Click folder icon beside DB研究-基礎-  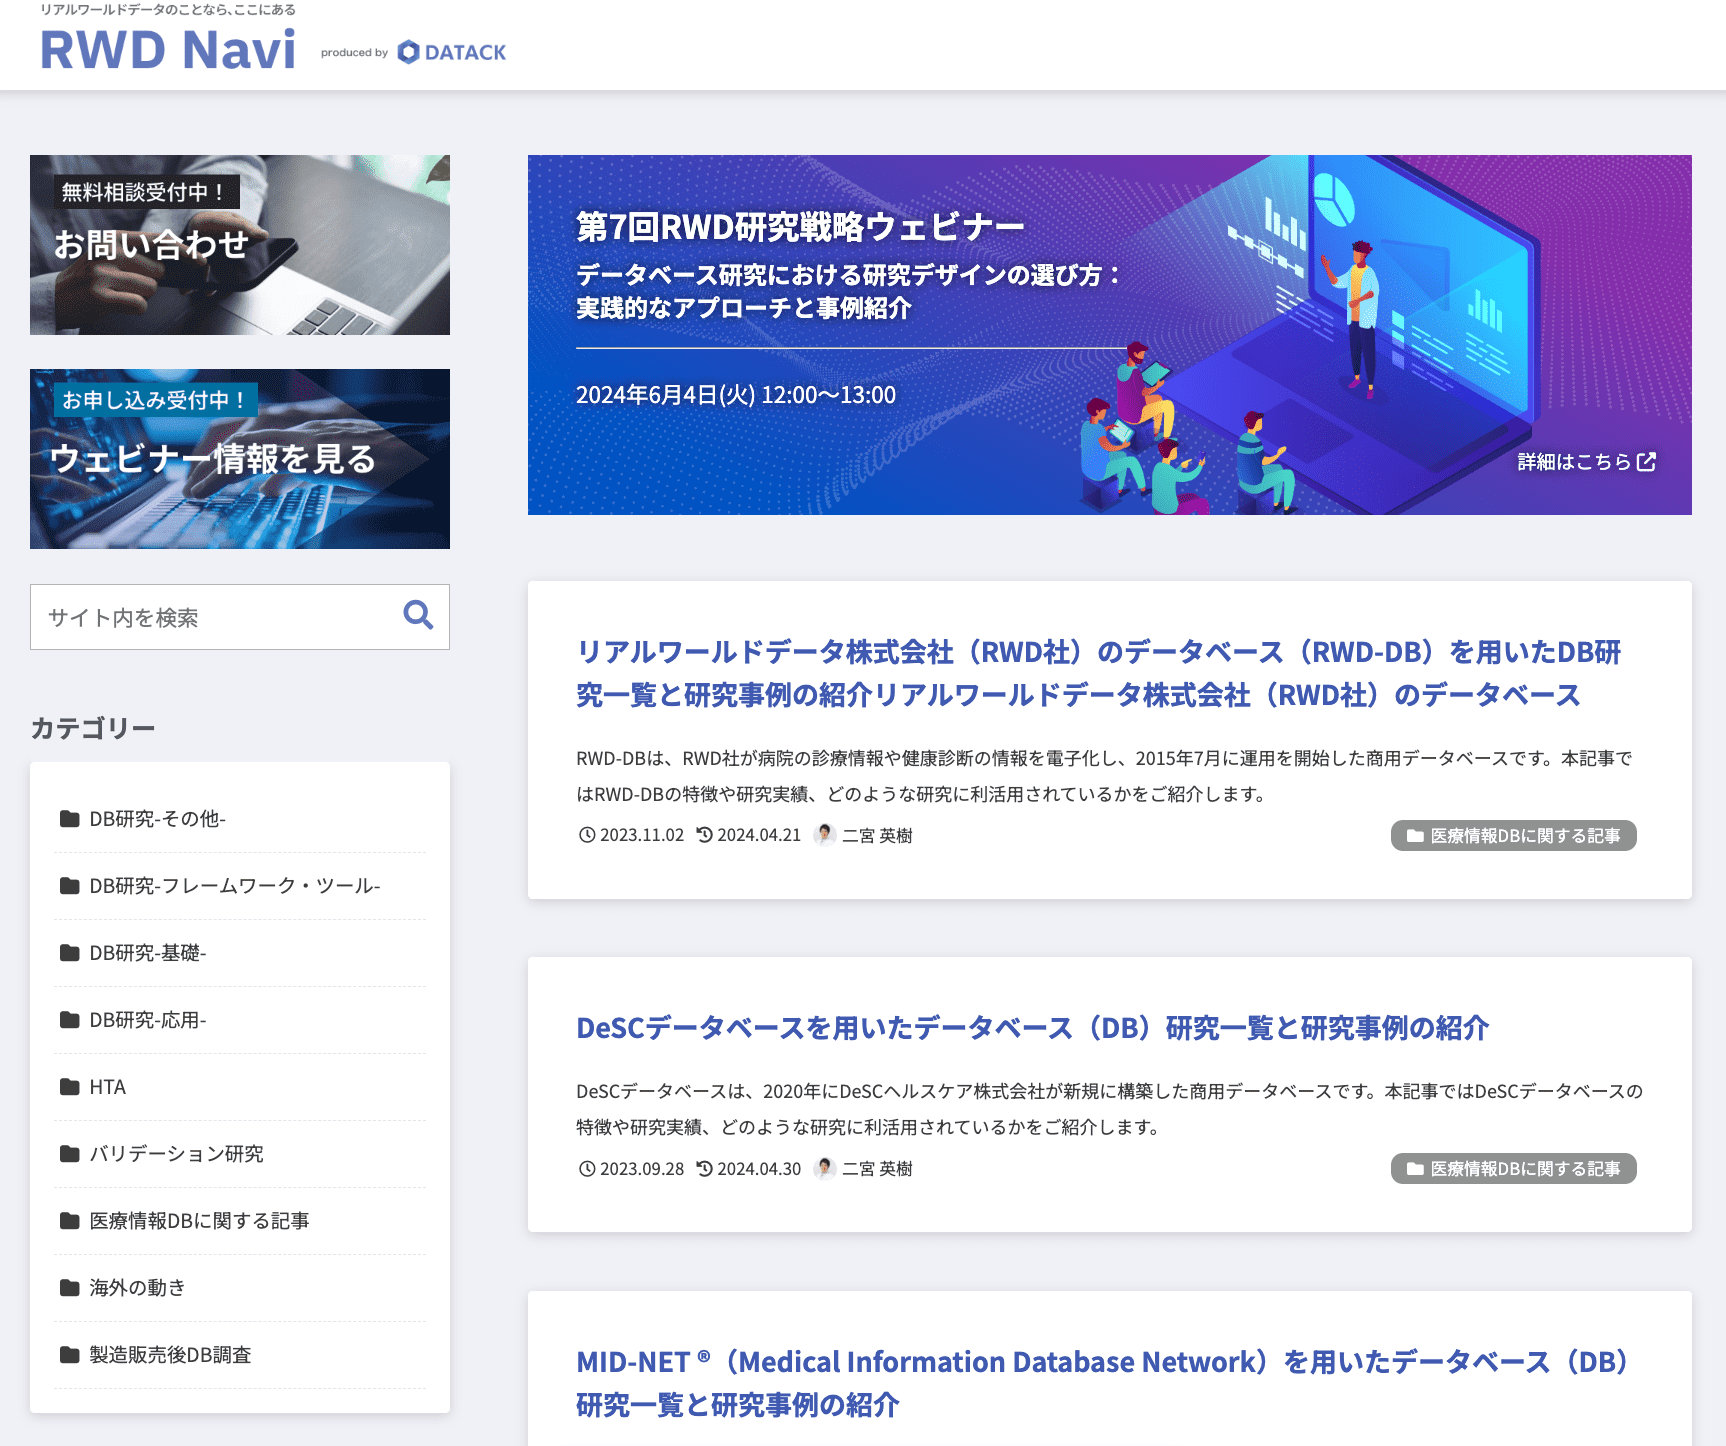(69, 953)
